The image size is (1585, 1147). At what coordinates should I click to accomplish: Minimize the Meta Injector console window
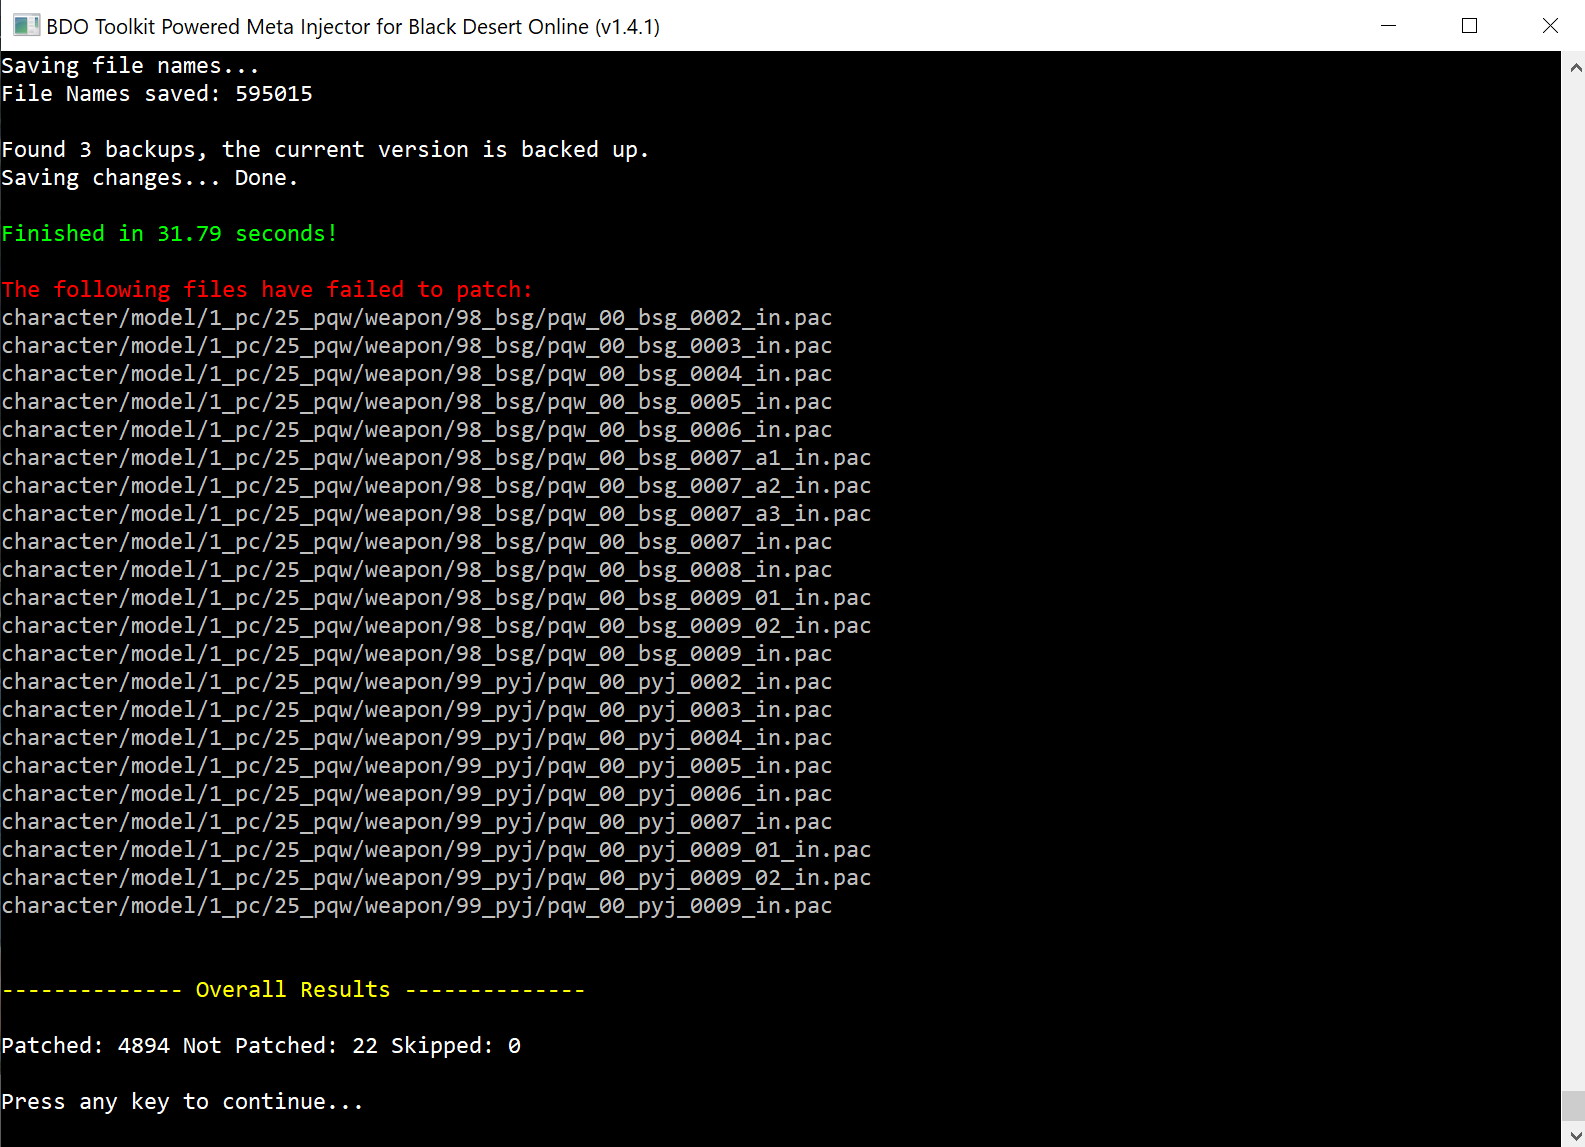click(x=1388, y=26)
